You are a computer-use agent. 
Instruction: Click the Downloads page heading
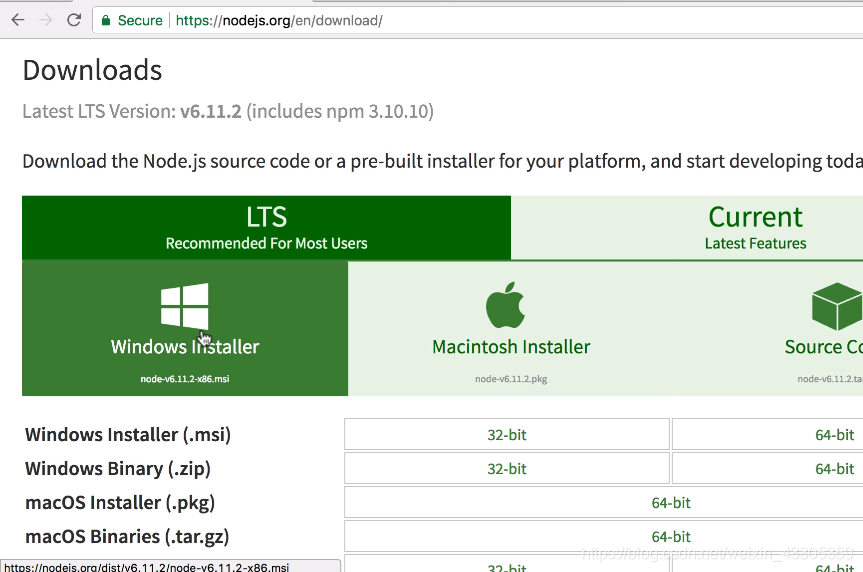tap(92, 70)
